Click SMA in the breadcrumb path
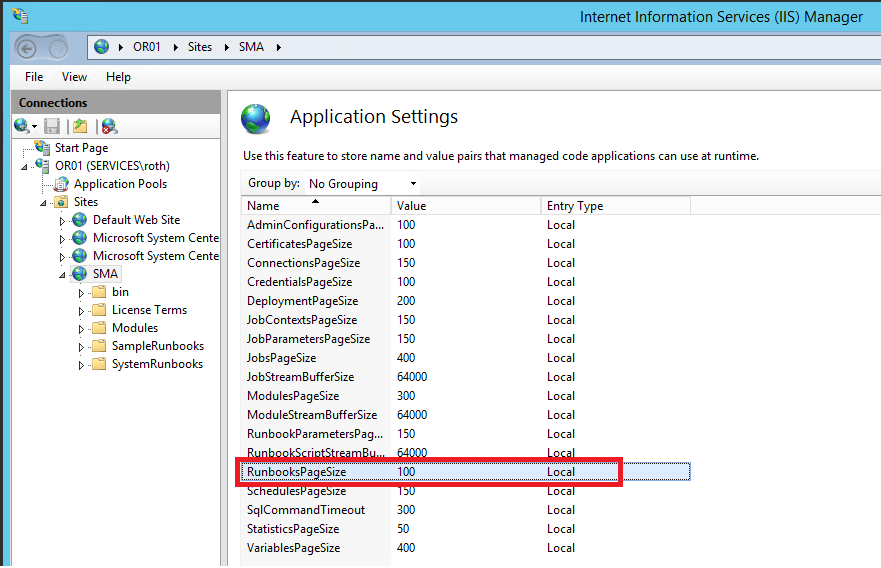The image size is (881, 568). (x=251, y=47)
